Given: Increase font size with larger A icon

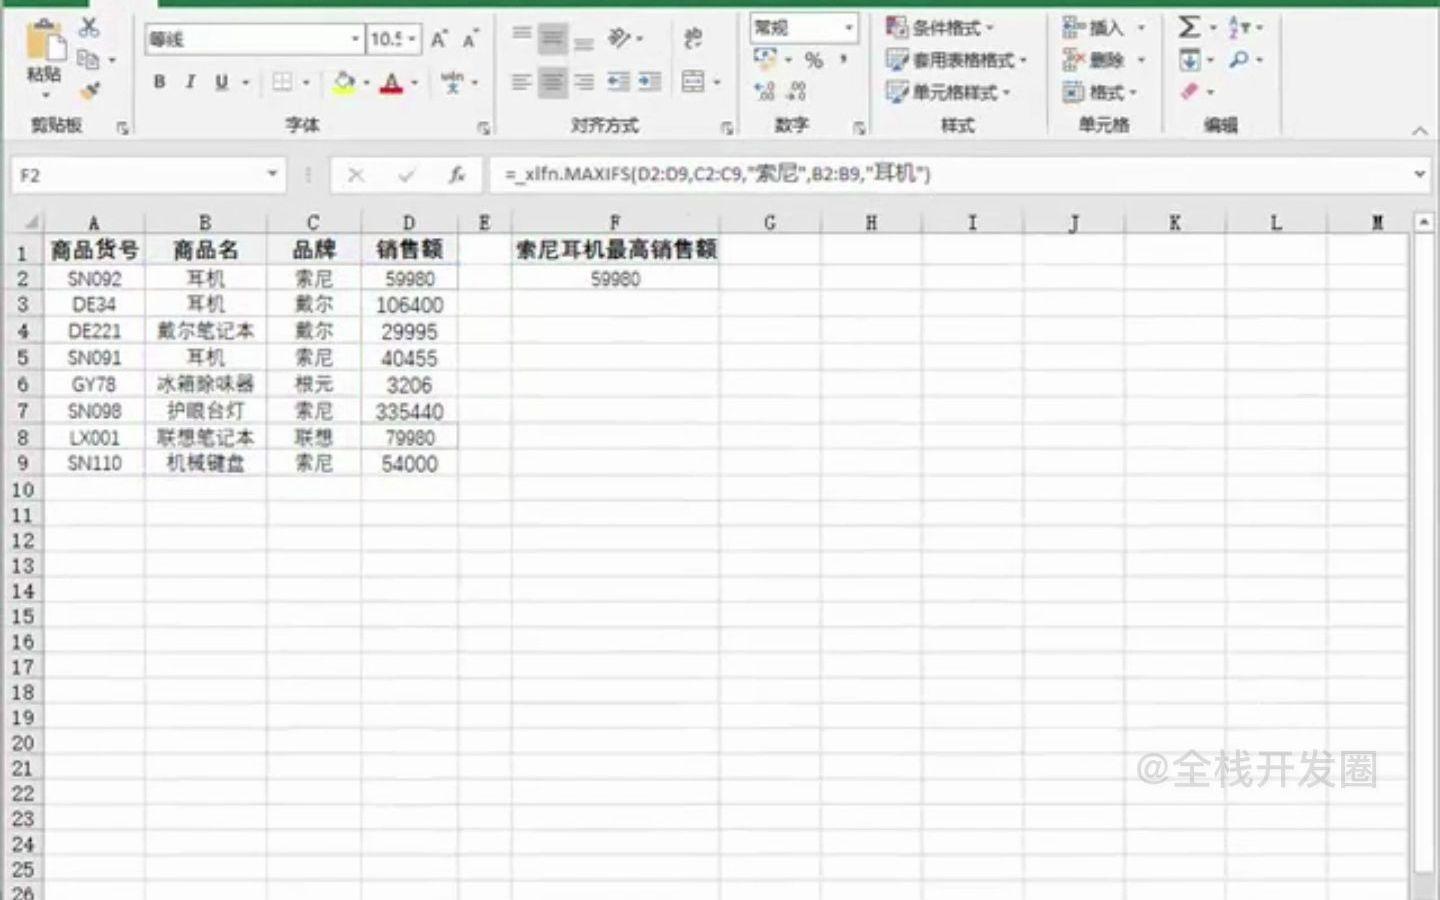Looking at the screenshot, I should coord(439,39).
